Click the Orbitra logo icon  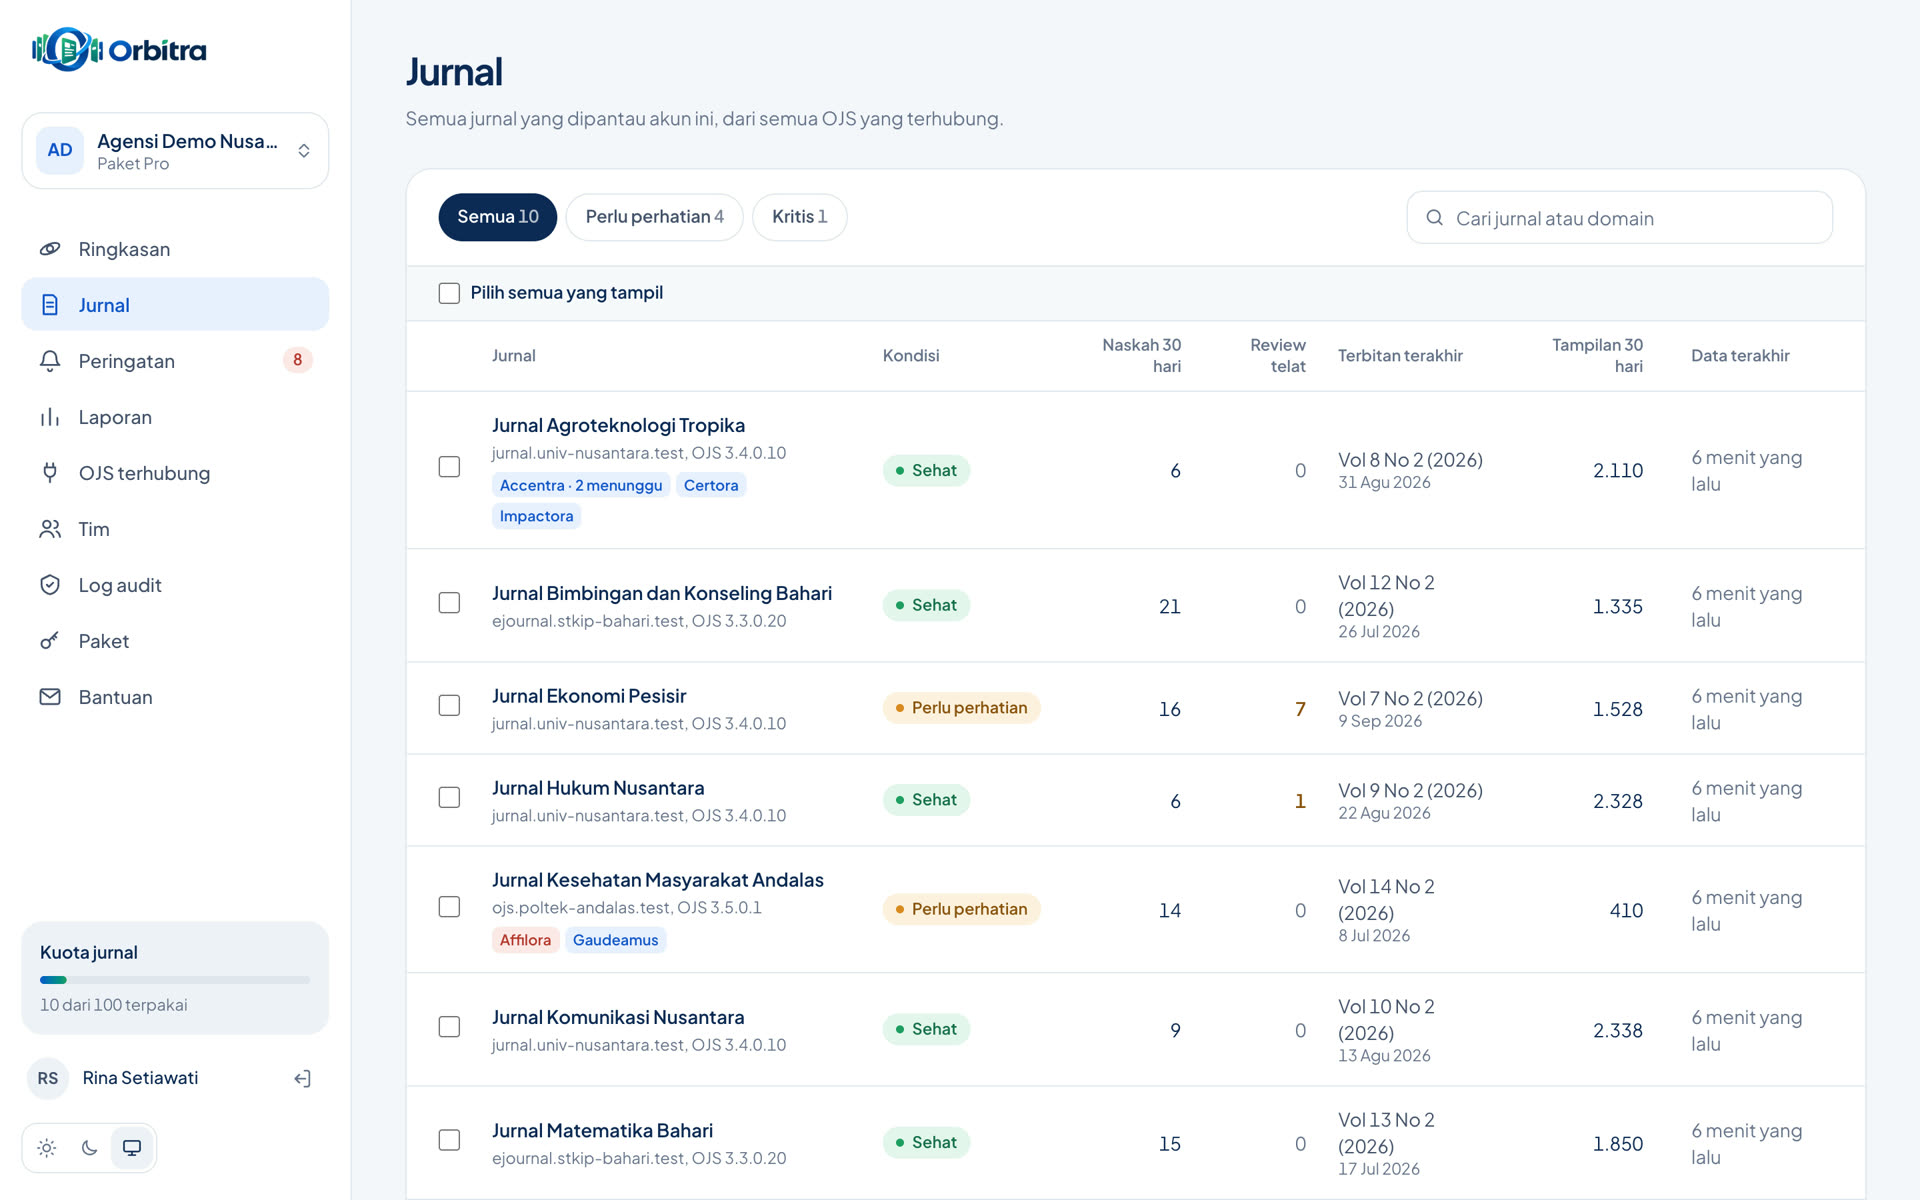tap(67, 49)
